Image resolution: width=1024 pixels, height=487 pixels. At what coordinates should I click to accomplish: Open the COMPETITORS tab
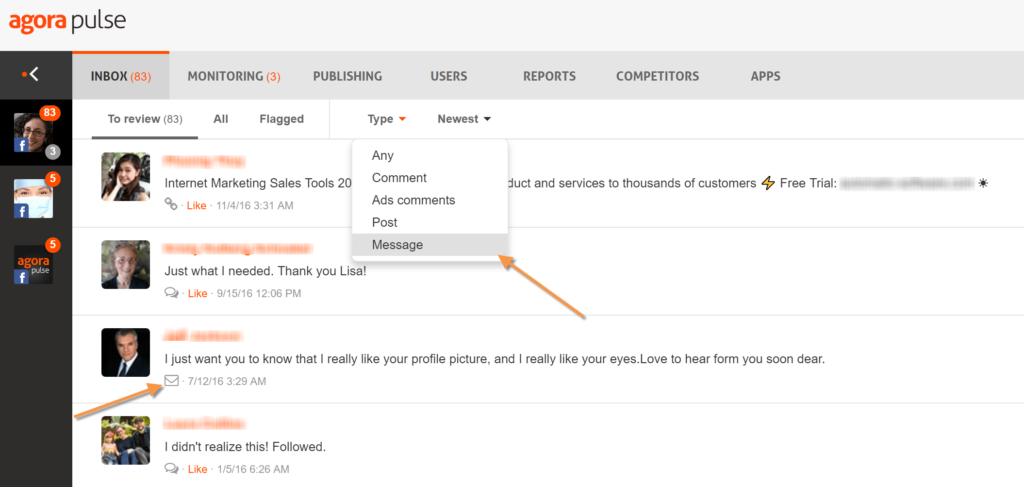point(657,76)
